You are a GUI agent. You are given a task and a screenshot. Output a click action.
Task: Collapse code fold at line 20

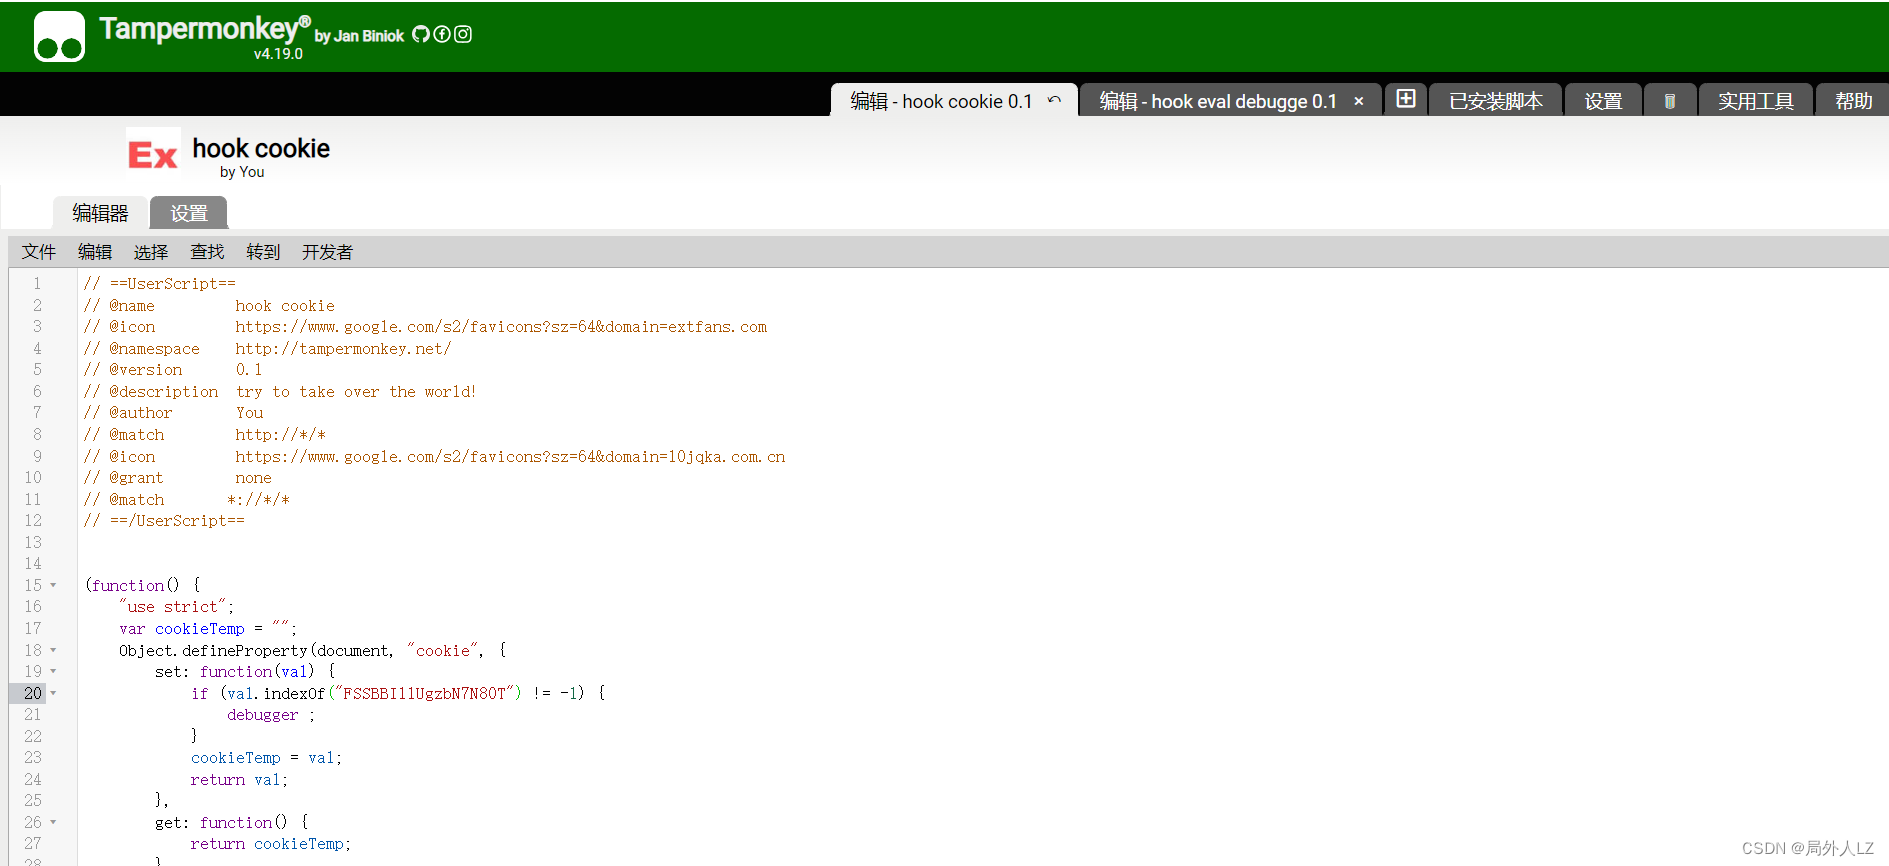[x=53, y=693]
